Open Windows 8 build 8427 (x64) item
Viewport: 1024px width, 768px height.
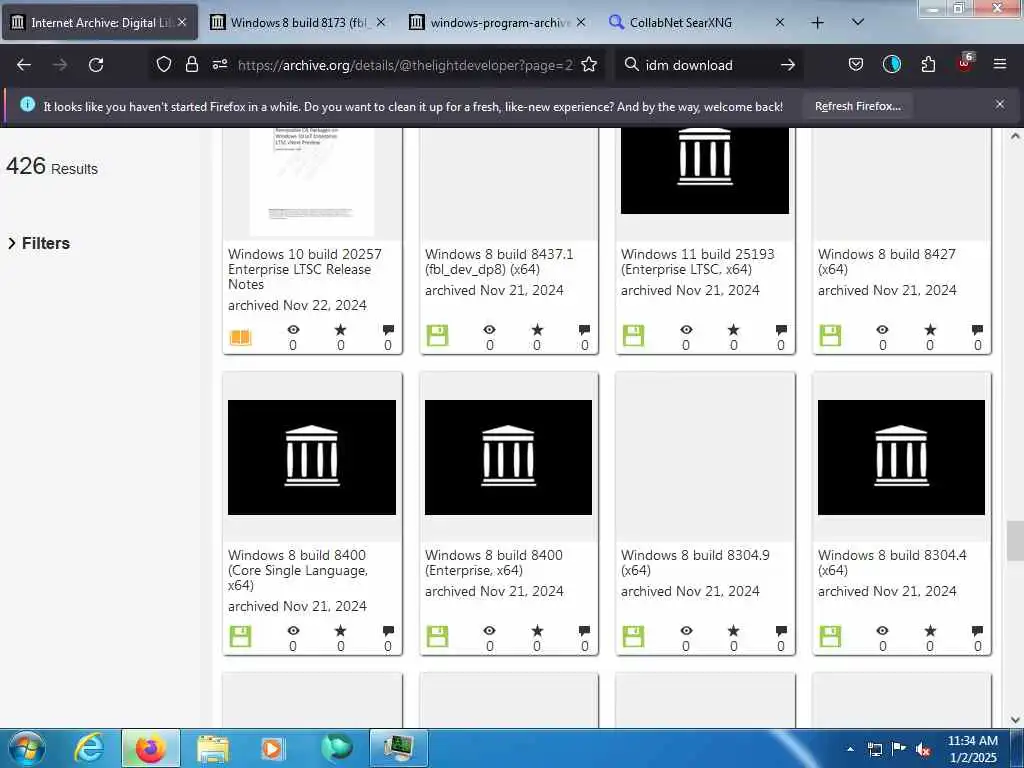tap(886, 261)
